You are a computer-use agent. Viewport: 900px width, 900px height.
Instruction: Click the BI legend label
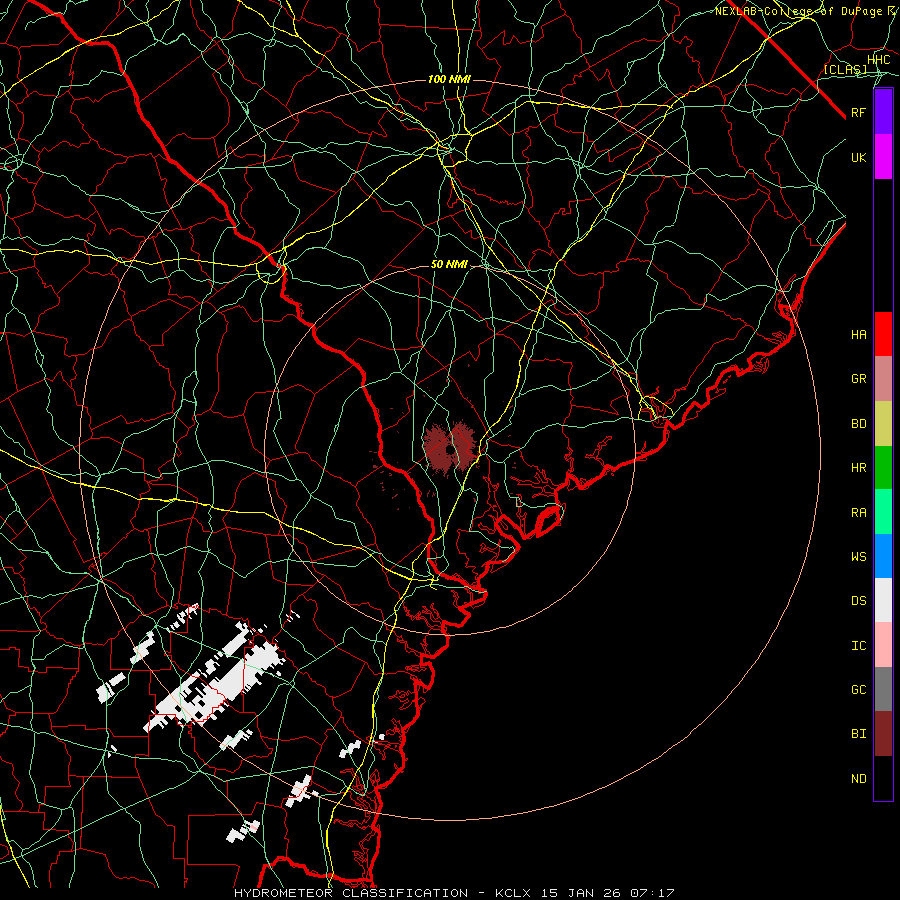[858, 734]
